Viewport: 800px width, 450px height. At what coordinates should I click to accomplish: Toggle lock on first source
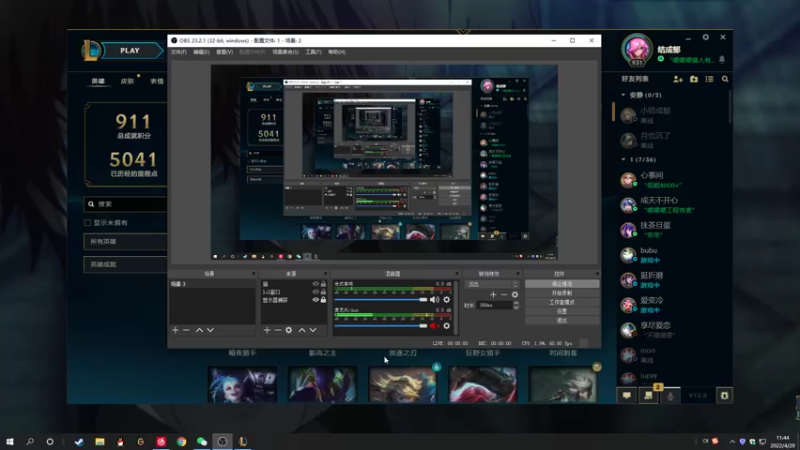point(323,284)
